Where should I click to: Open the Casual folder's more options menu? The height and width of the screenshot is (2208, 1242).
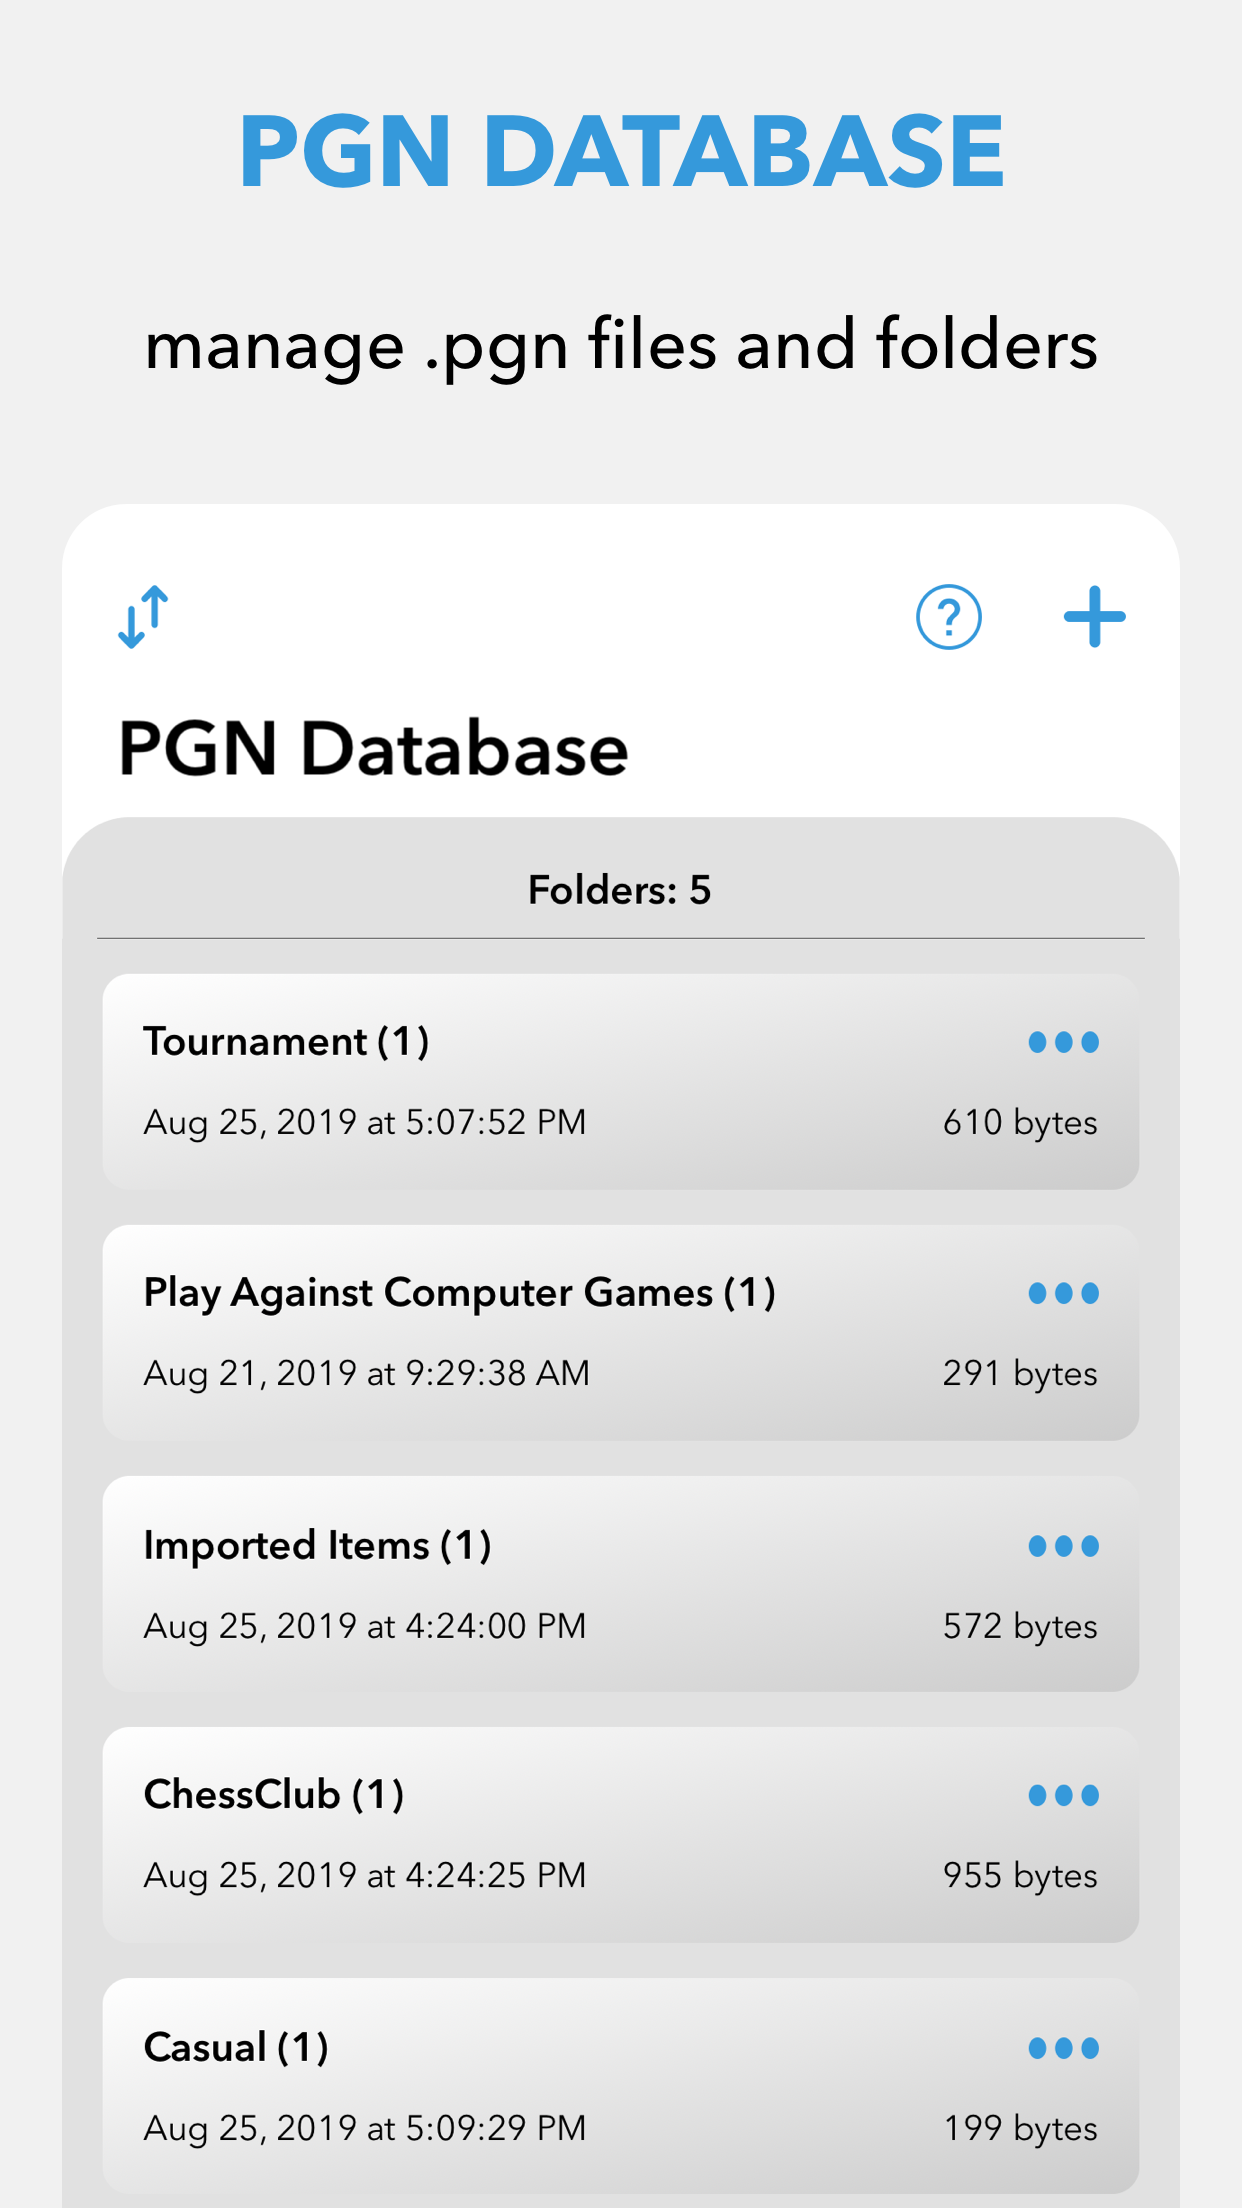(x=1063, y=2048)
